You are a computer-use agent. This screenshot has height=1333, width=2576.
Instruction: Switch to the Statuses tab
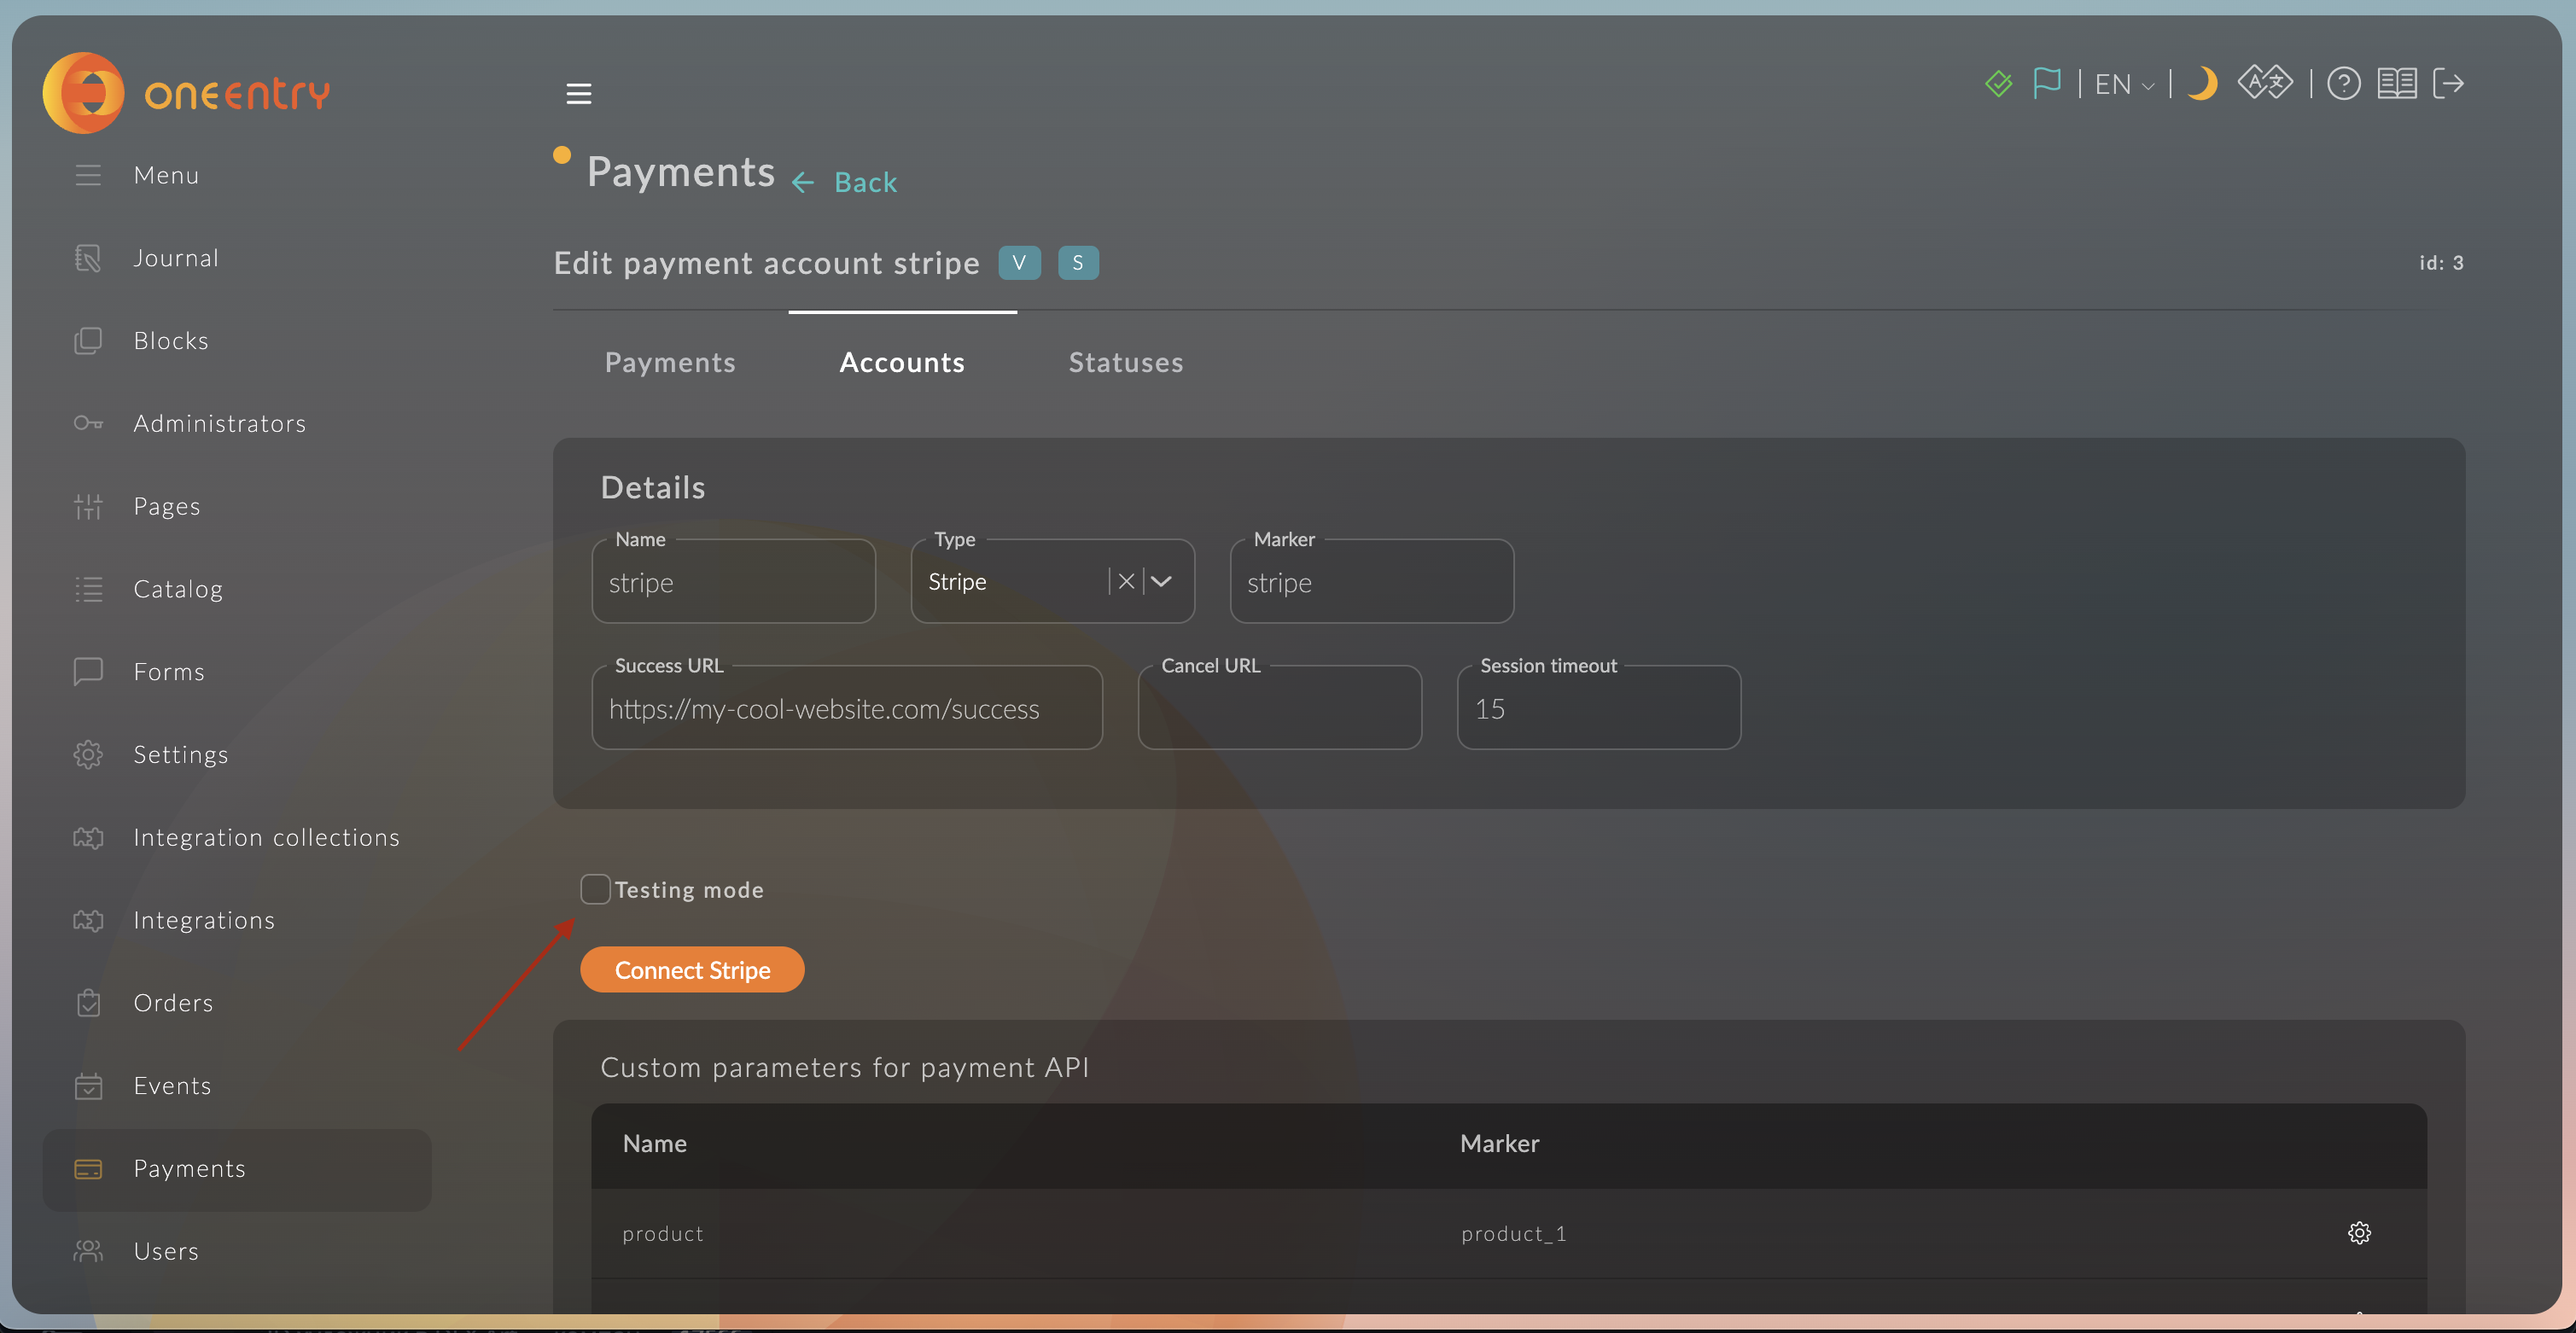[x=1125, y=363]
